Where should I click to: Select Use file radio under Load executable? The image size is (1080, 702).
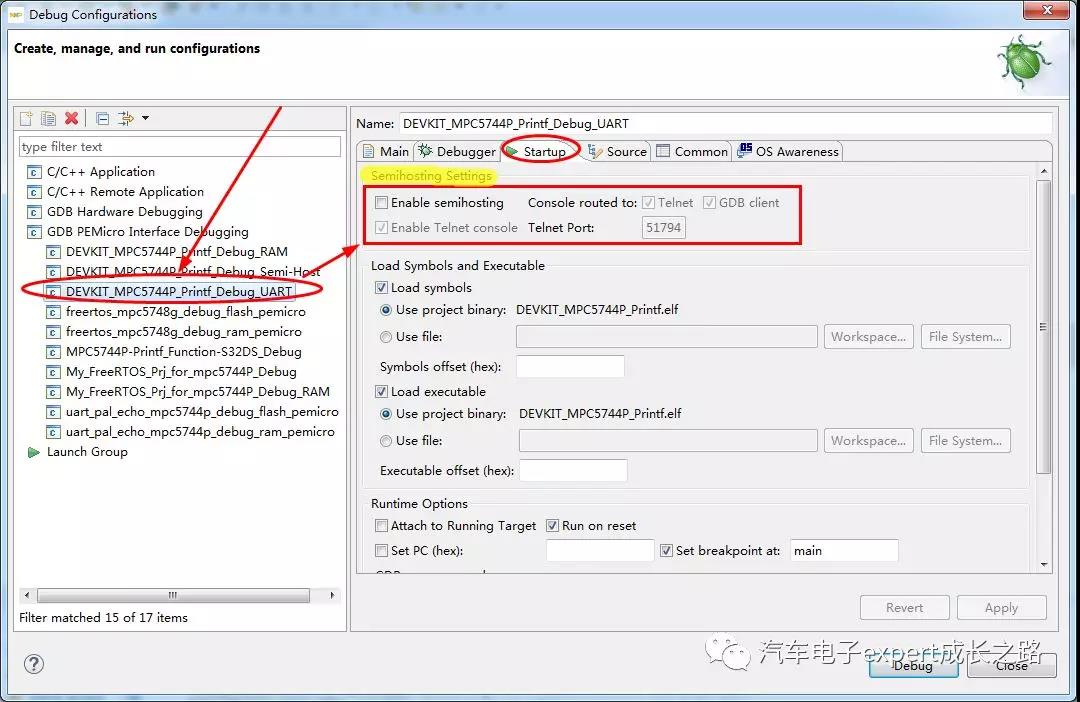(x=386, y=441)
